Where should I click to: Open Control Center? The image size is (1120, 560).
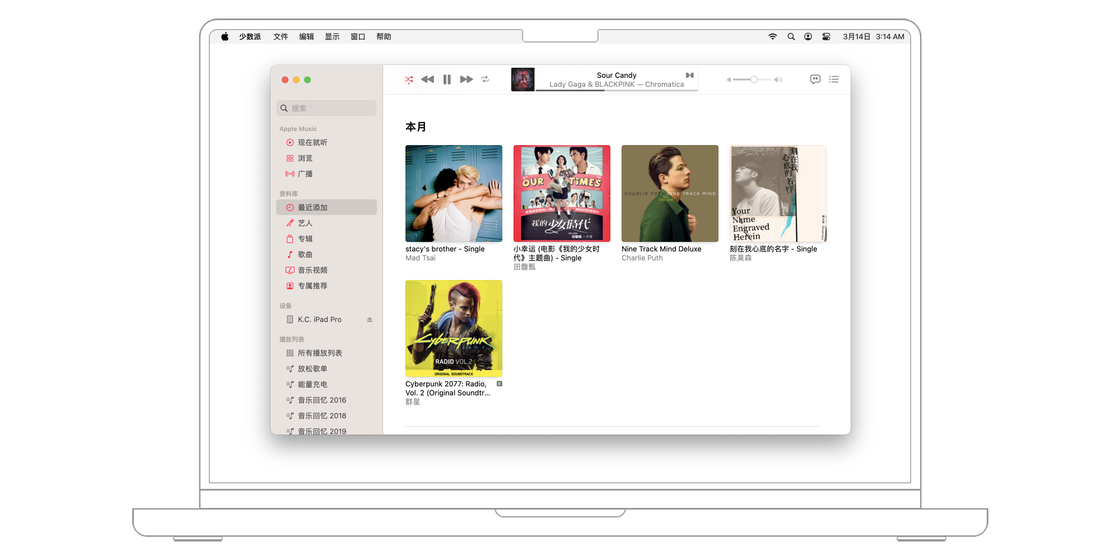click(x=826, y=36)
